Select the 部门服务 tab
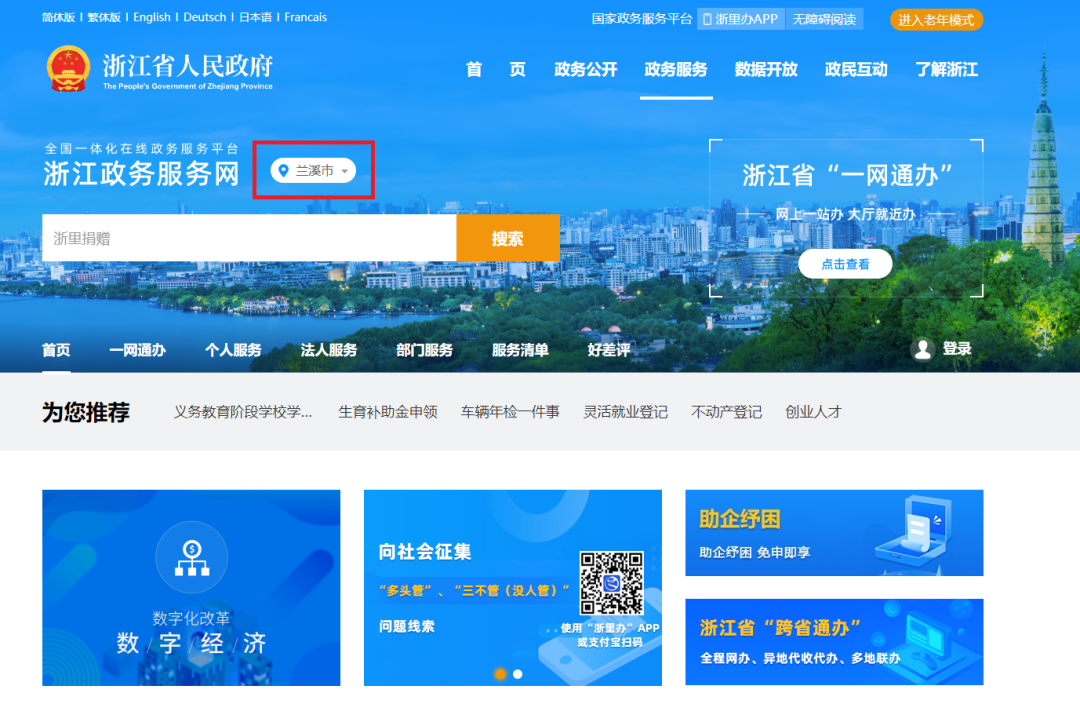 pyautogui.click(x=424, y=350)
